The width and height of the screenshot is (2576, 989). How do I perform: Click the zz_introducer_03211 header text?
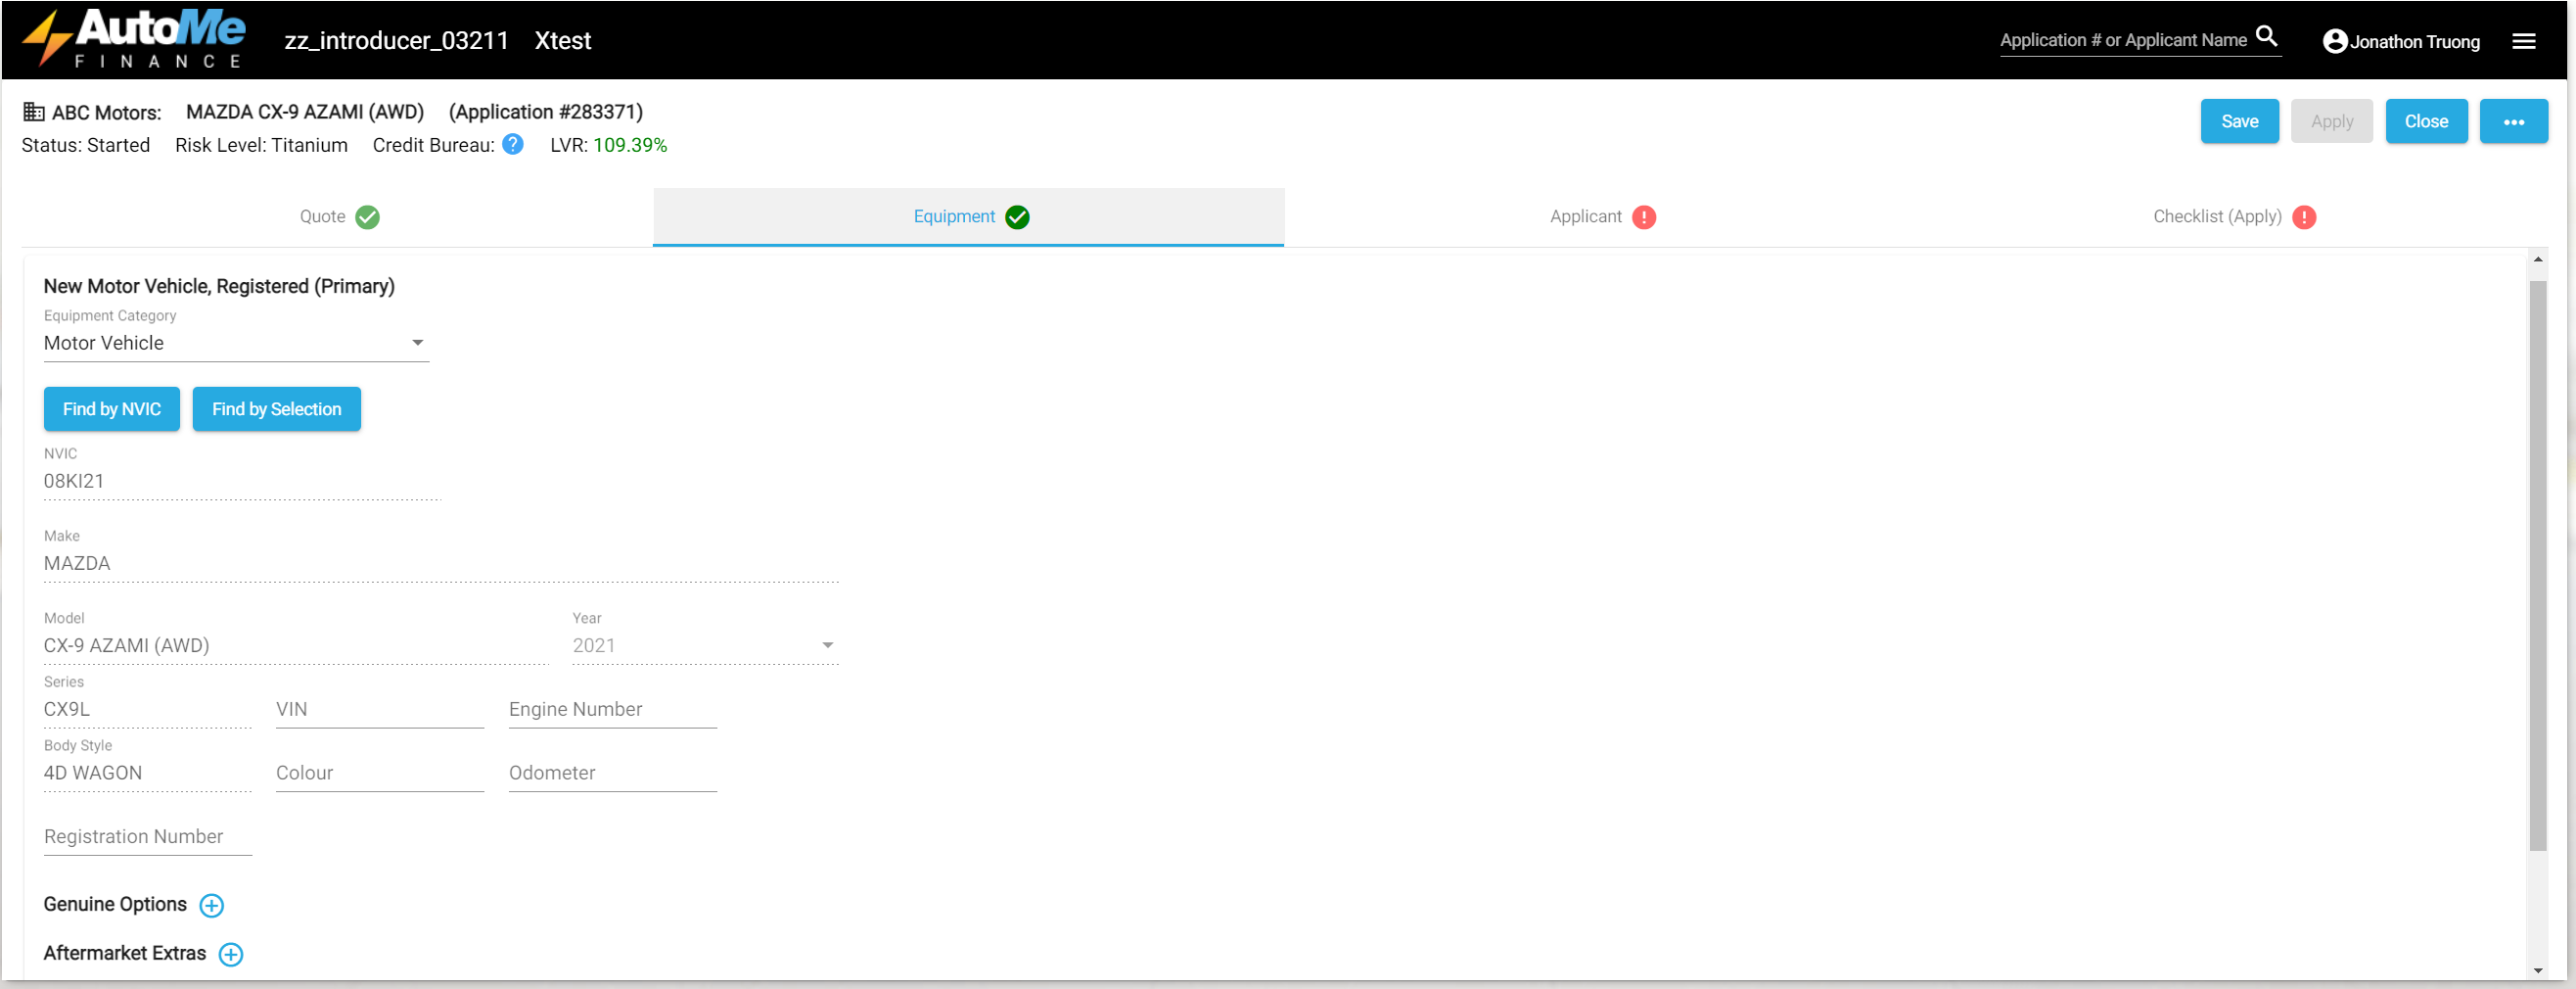click(396, 41)
